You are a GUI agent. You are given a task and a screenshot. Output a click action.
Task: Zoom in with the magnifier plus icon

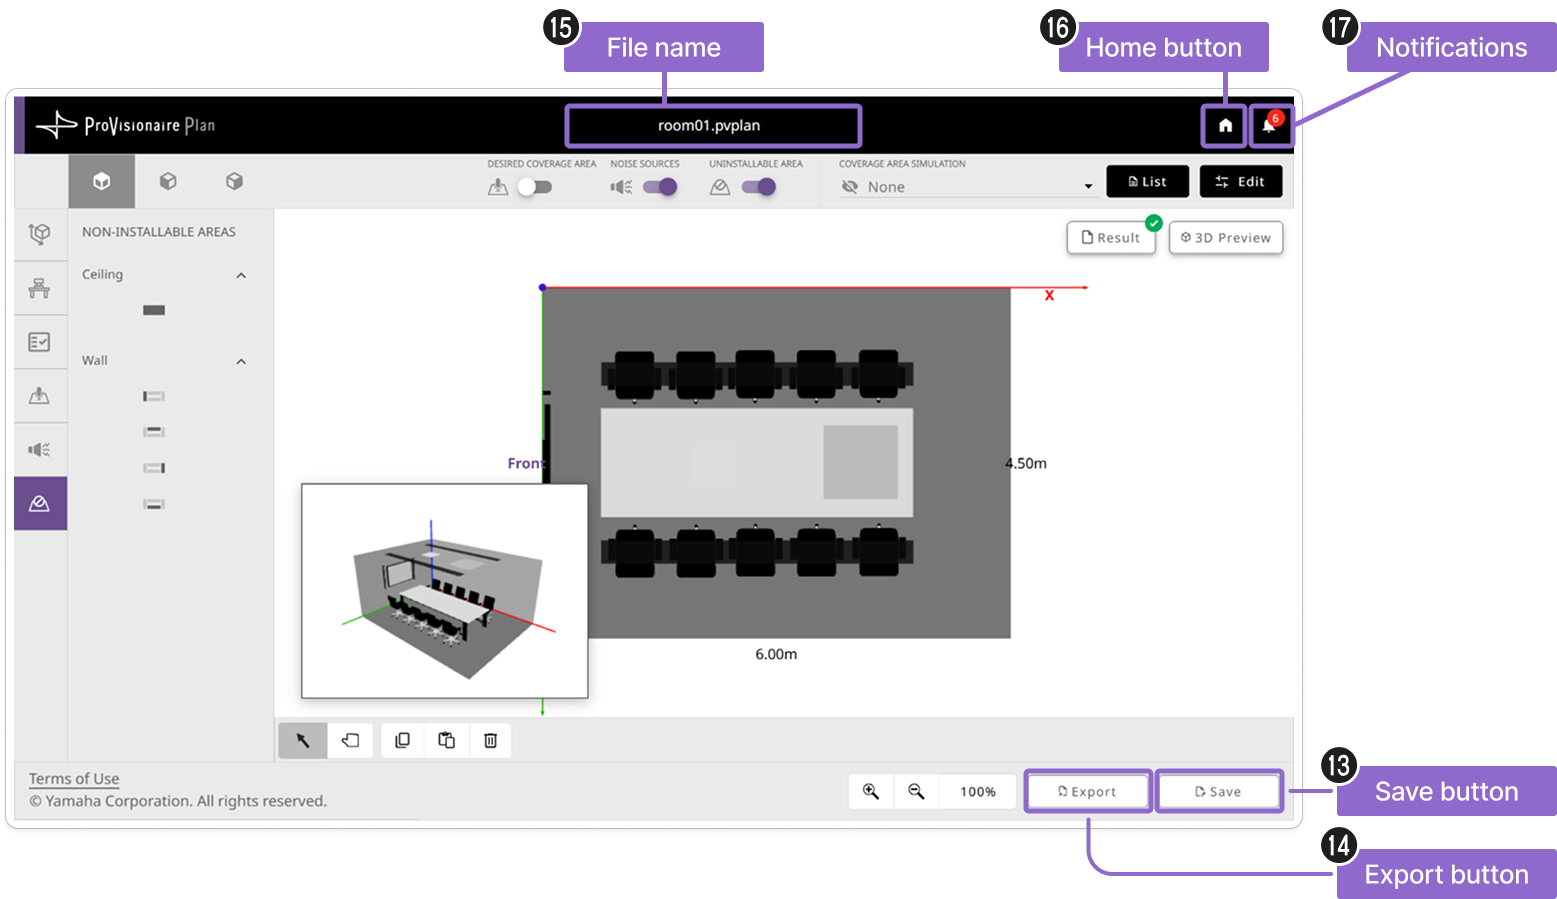click(871, 791)
